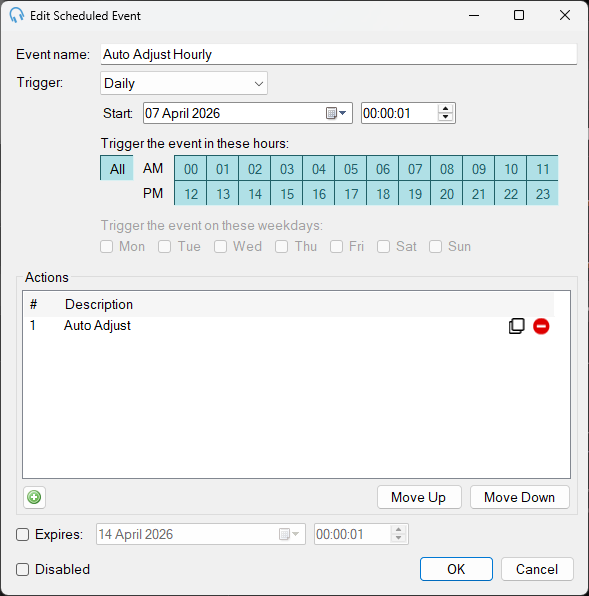The image size is (589, 596).
Task: Check the Sat weekday checkbox
Action: (x=383, y=246)
